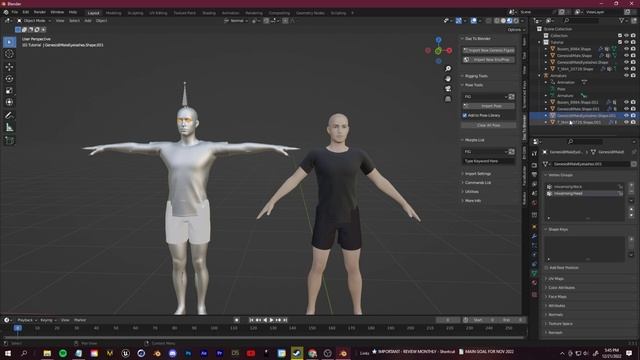Open the Normal transform orientation dropdown
The image size is (640, 360).
click(236, 20)
